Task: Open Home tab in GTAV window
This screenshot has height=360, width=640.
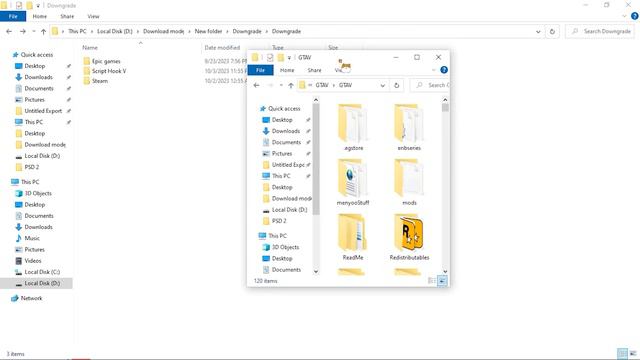Action: click(x=287, y=70)
